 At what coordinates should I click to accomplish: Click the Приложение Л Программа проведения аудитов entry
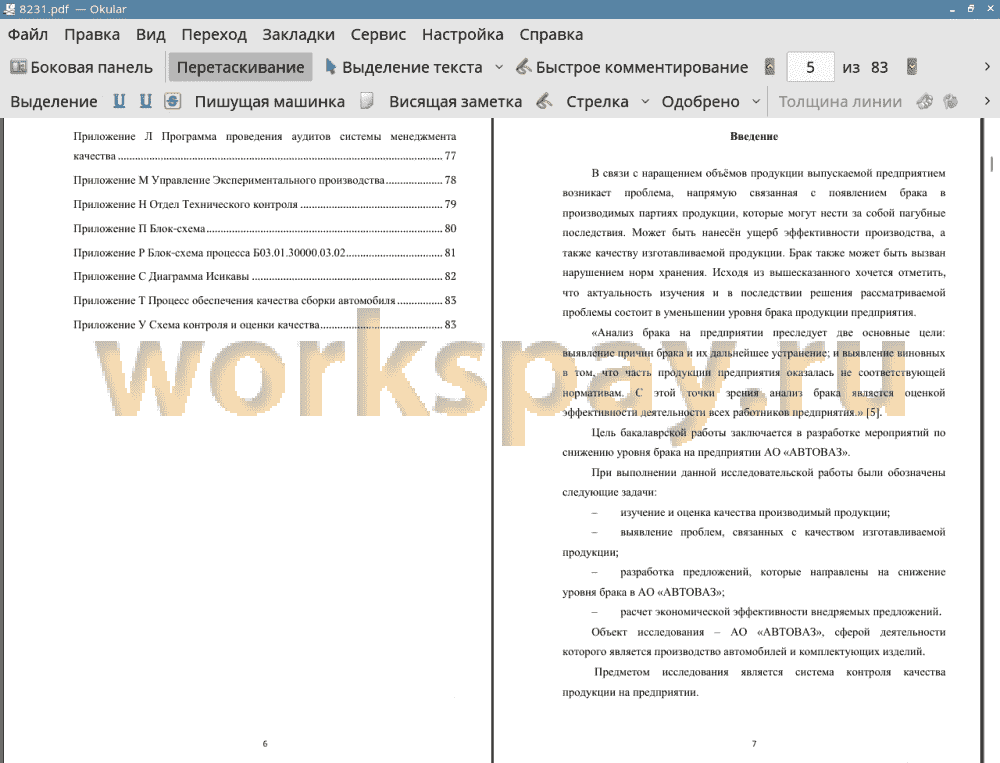(265, 146)
